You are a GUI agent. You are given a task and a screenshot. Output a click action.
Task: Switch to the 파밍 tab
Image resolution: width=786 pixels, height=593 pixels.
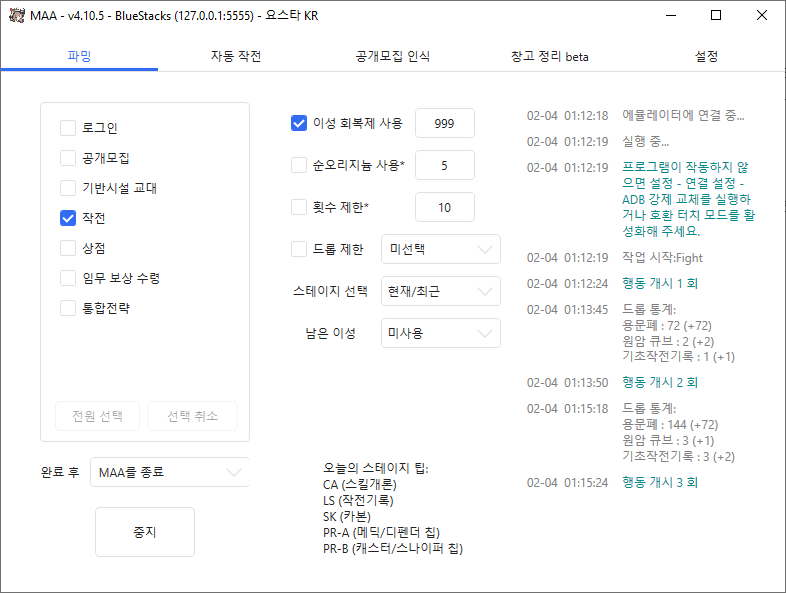[x=79, y=56]
